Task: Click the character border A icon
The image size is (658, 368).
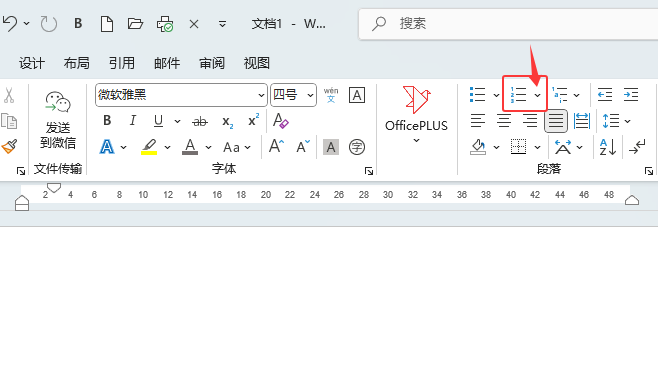Action: click(357, 95)
